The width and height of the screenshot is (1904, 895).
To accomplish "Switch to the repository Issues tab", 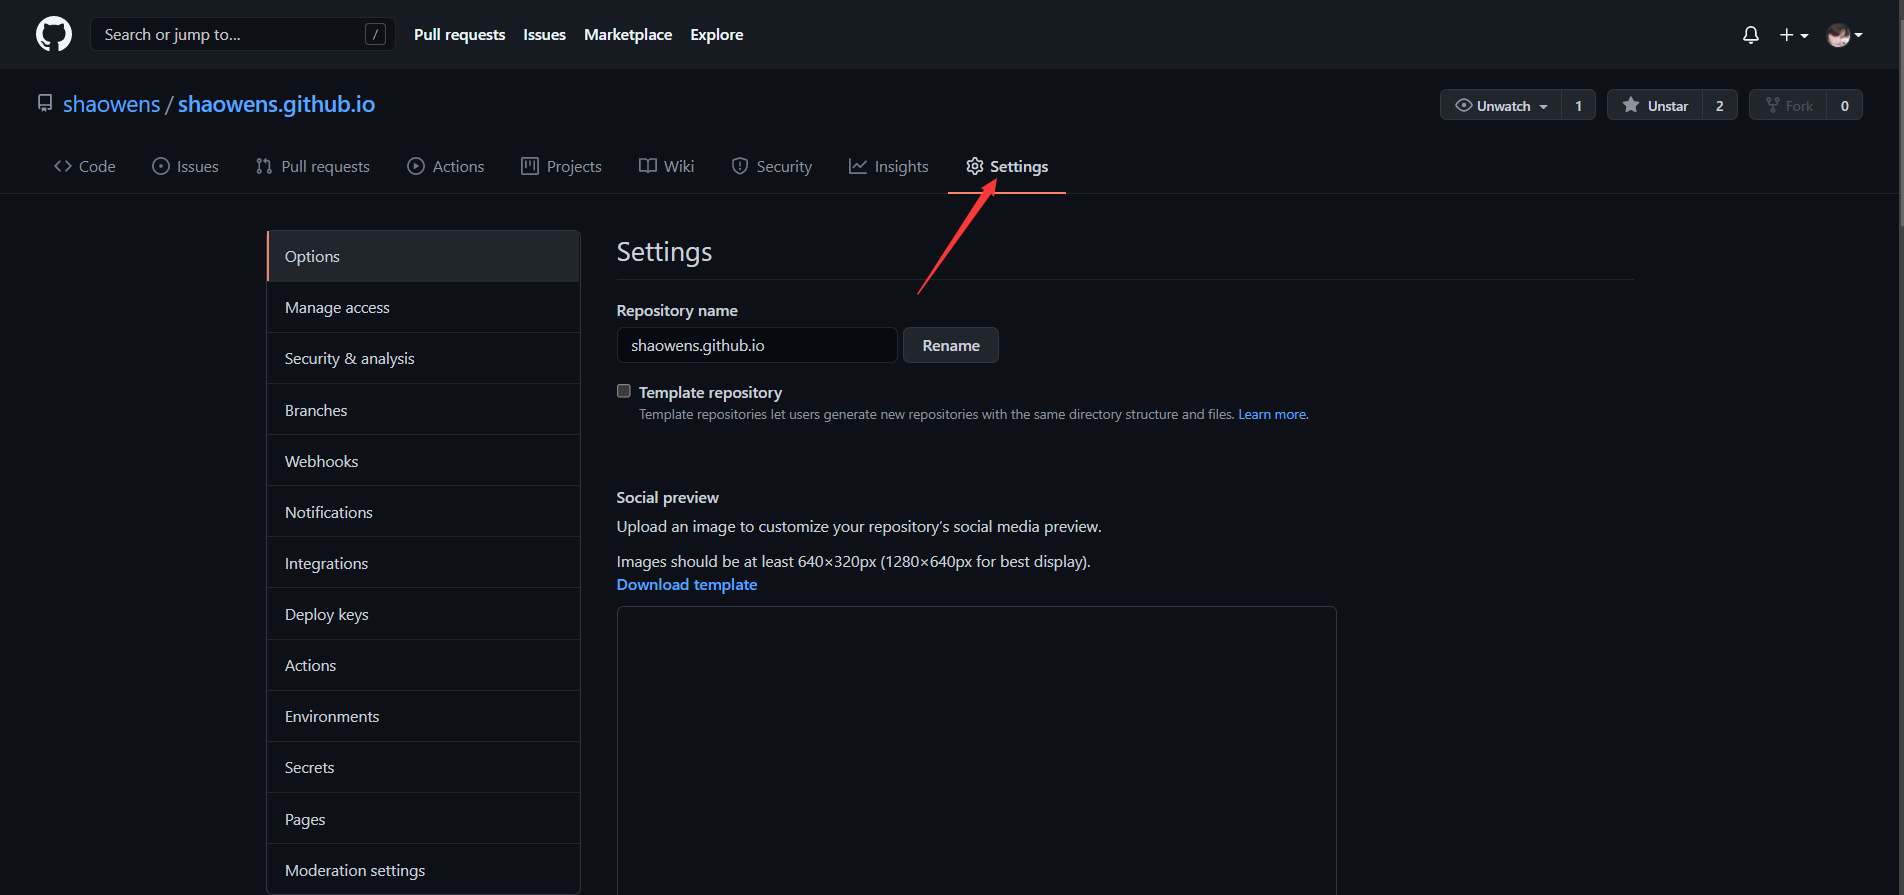I will pyautogui.click(x=185, y=166).
